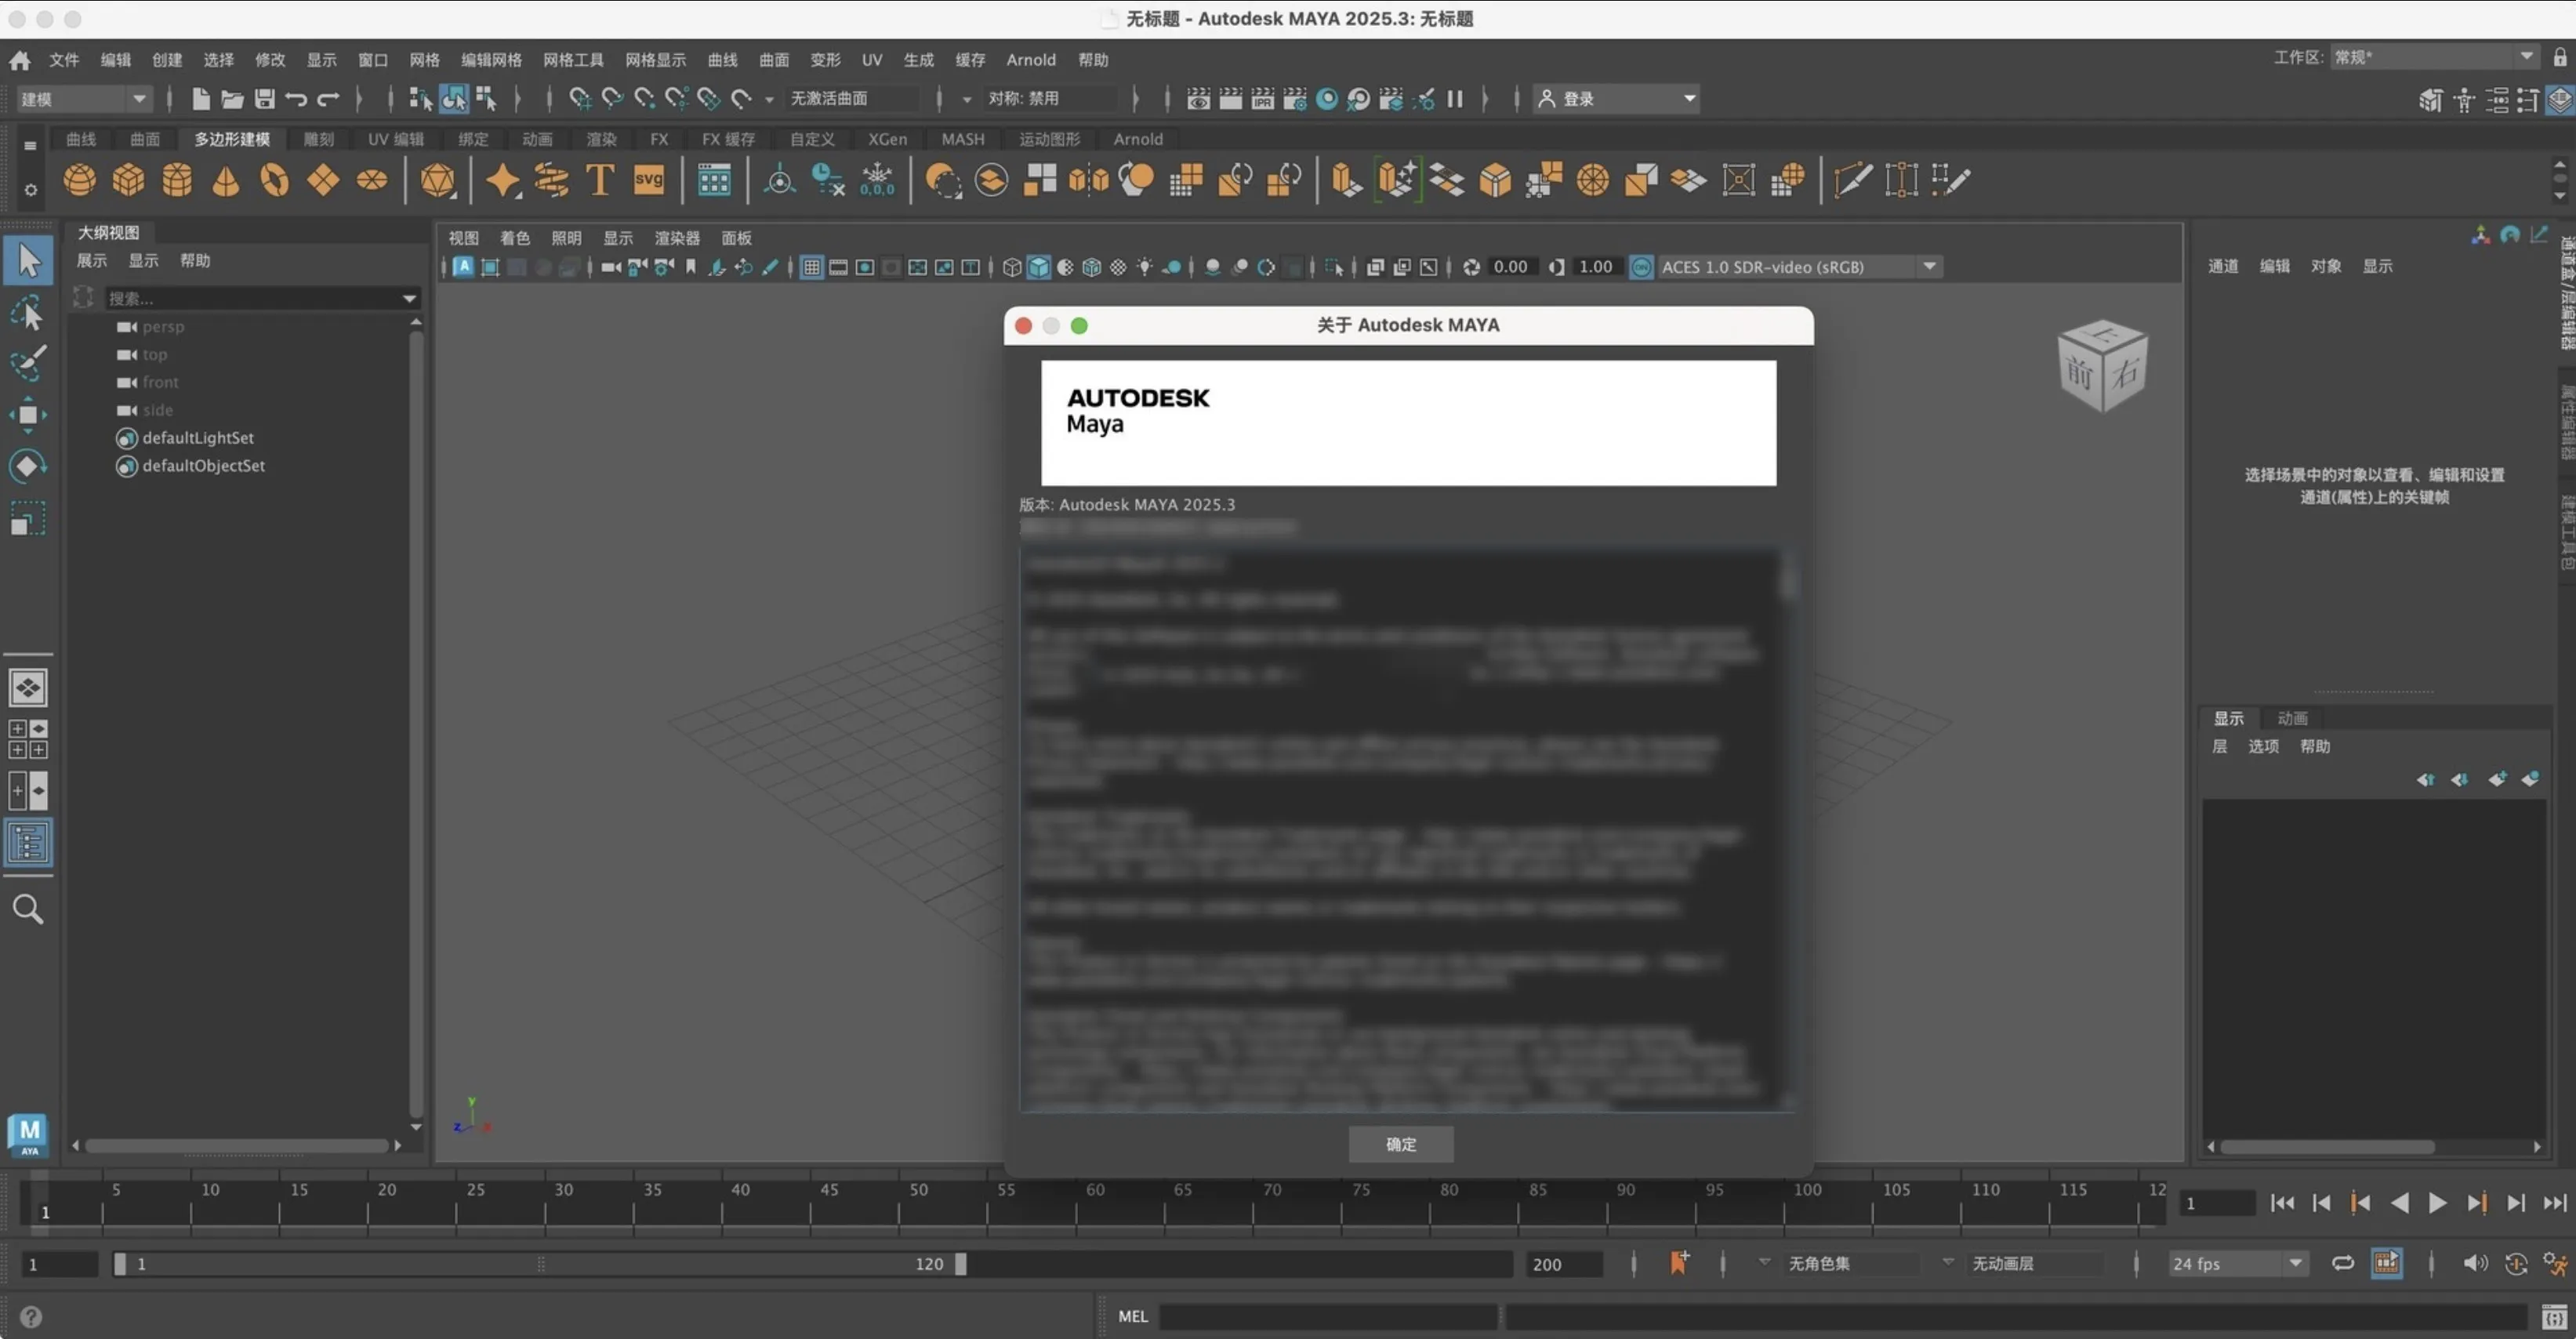The height and width of the screenshot is (1339, 2576).
Task: Click the play forward button
Action: point(2437,1203)
